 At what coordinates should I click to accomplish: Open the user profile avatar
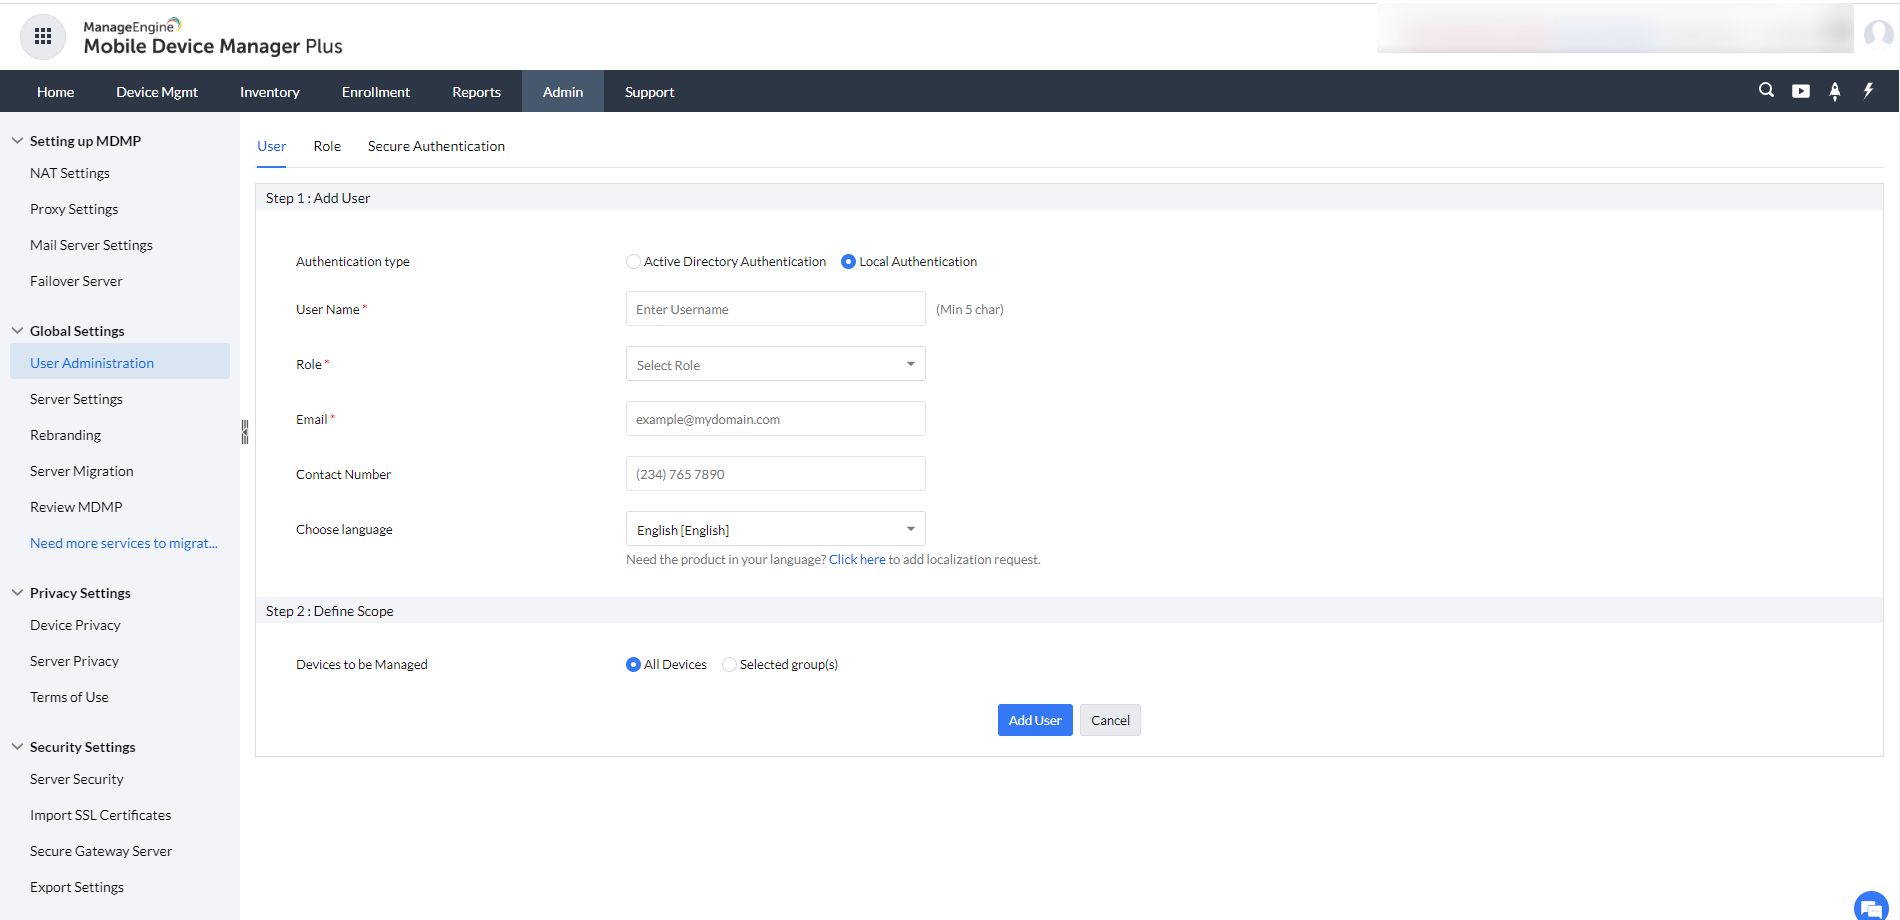coord(1879,33)
